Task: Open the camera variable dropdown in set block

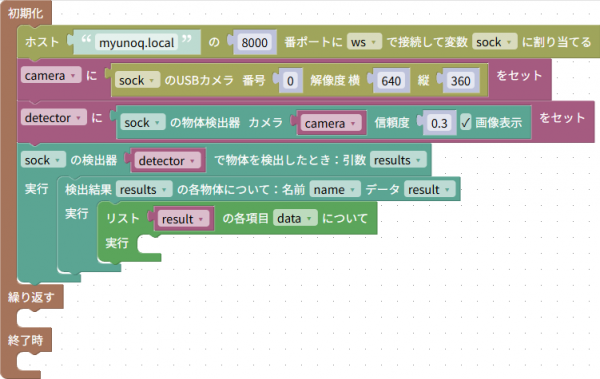Action: pos(51,75)
